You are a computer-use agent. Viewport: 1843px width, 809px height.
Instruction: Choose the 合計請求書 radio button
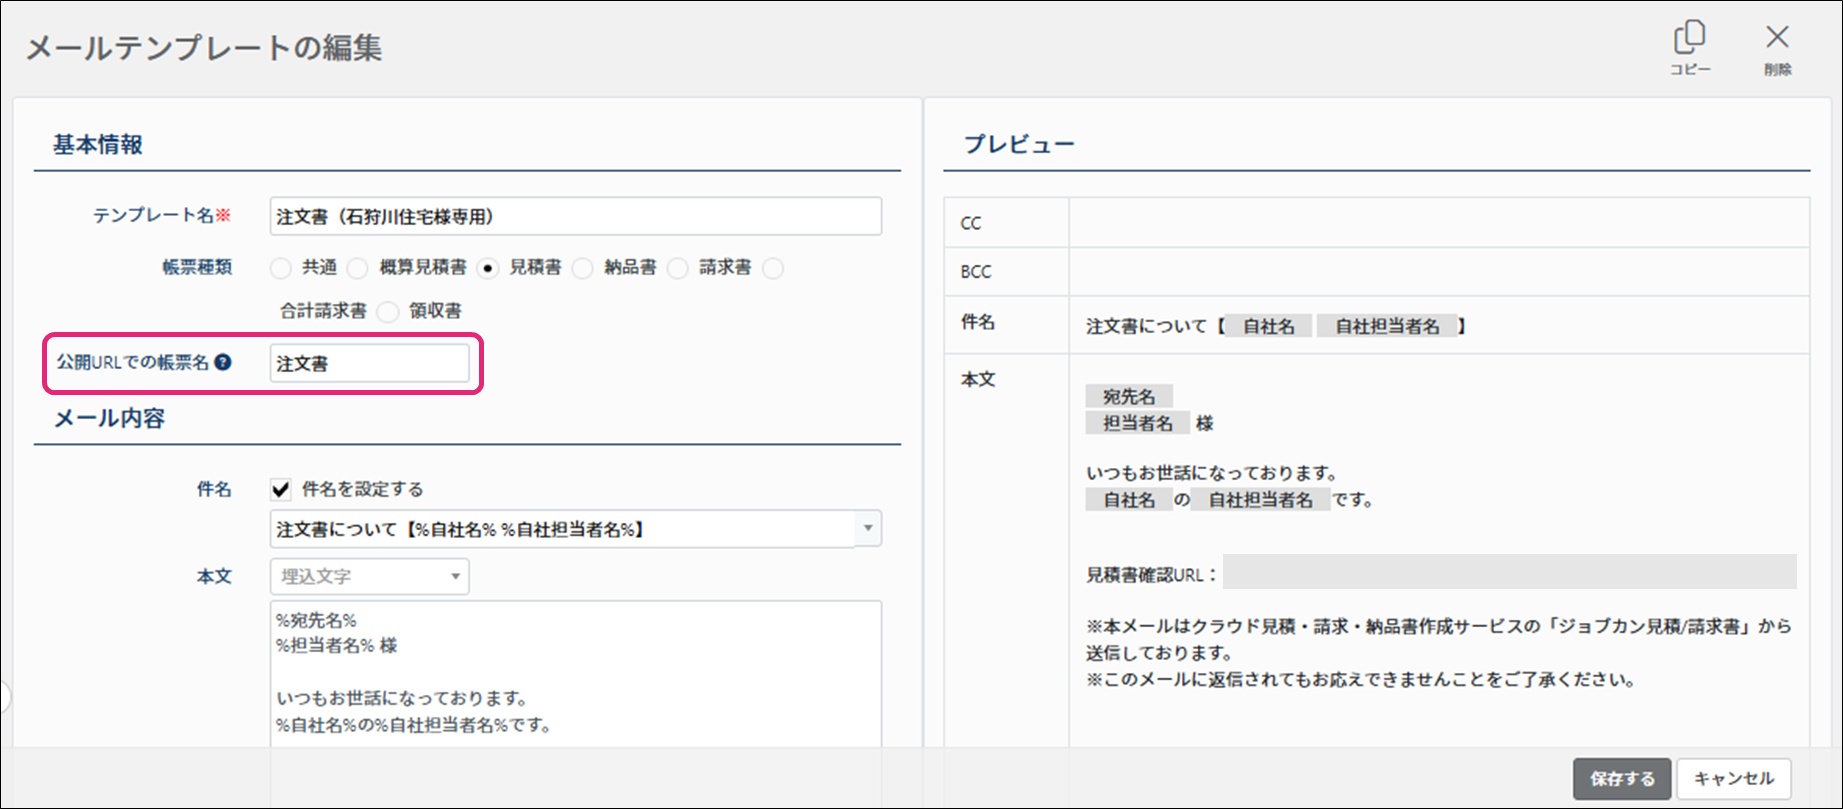coord(773,268)
